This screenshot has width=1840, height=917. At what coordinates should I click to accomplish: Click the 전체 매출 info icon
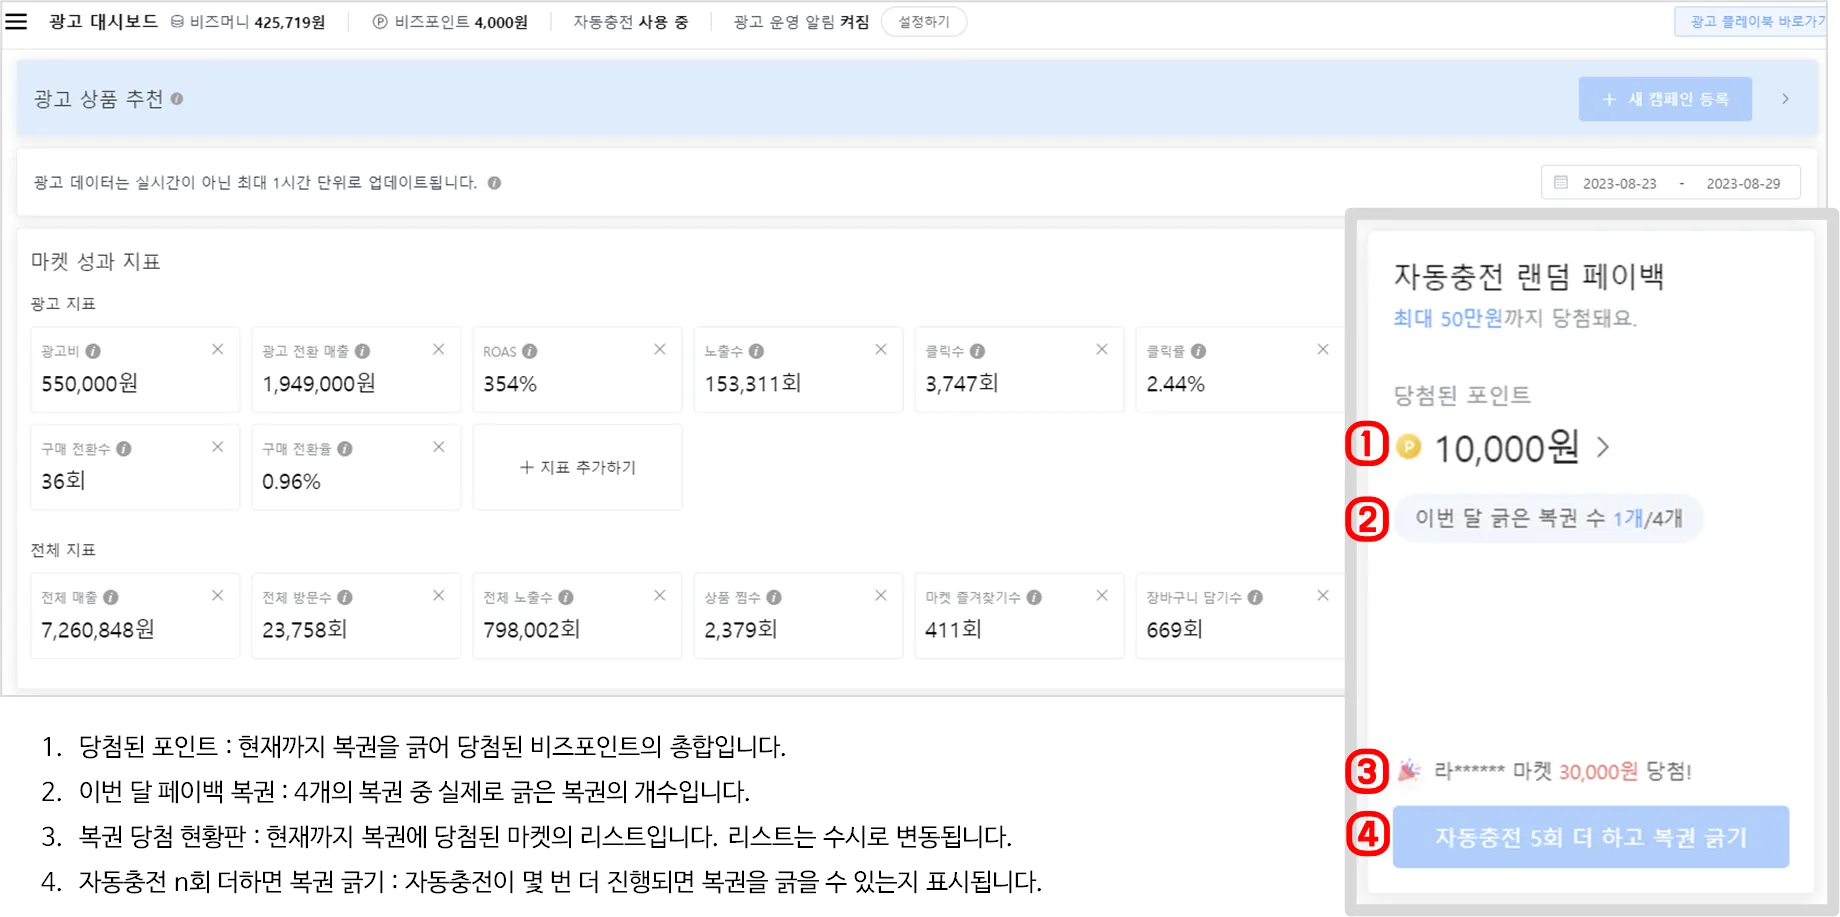click(x=111, y=597)
